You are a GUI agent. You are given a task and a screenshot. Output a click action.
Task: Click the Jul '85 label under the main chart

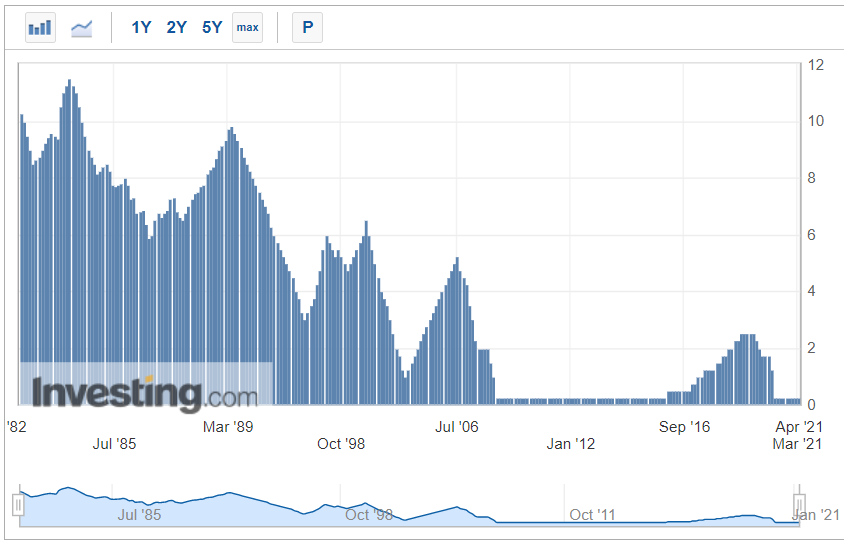click(x=114, y=444)
